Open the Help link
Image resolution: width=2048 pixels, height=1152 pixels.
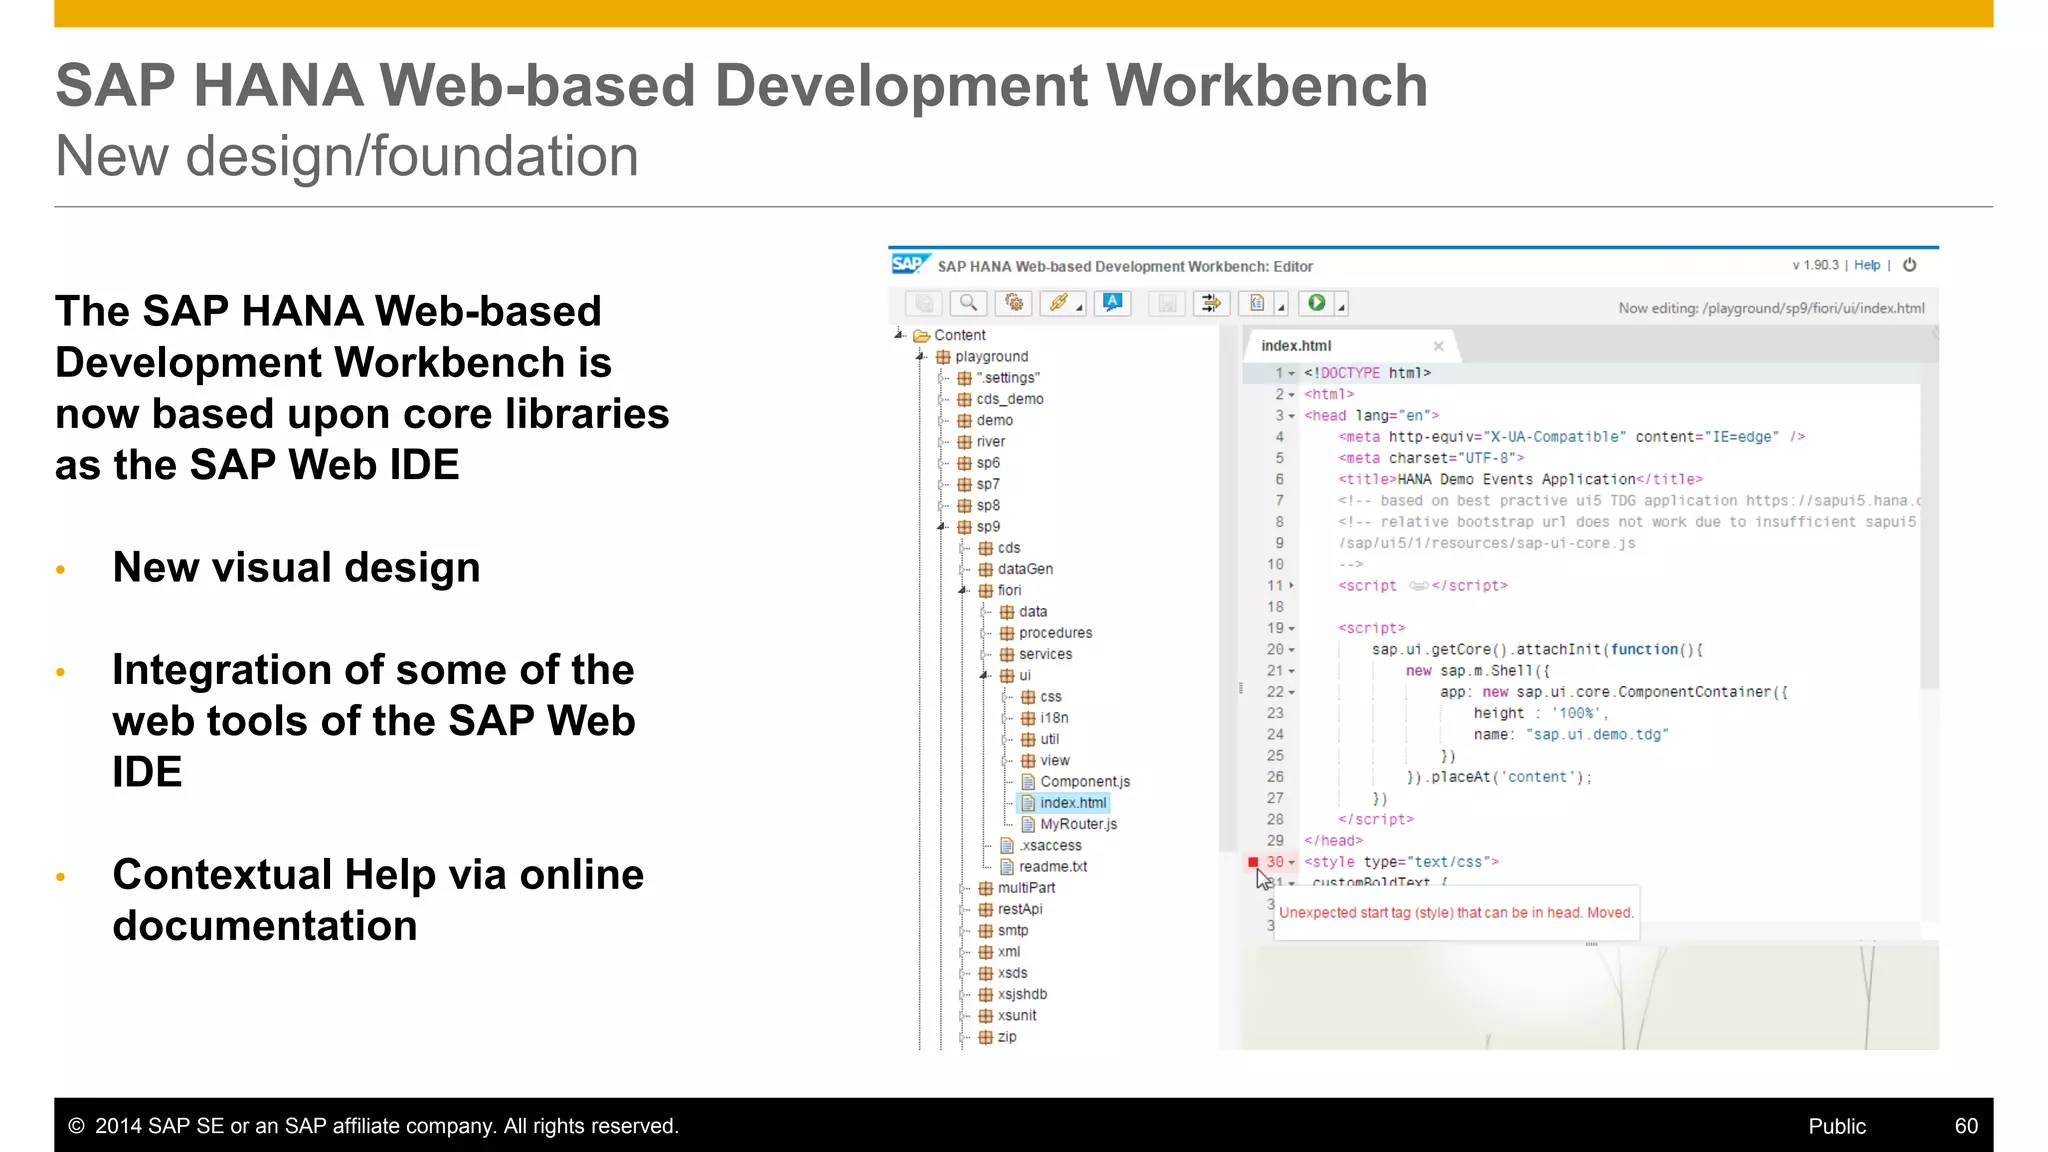pyautogui.click(x=1867, y=265)
